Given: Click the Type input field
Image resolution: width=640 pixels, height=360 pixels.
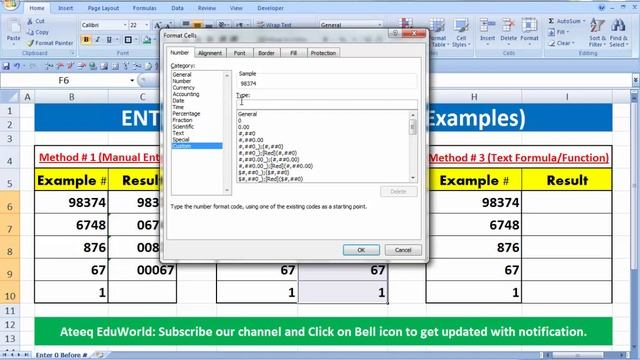Looking at the screenshot, I should pos(327,104).
